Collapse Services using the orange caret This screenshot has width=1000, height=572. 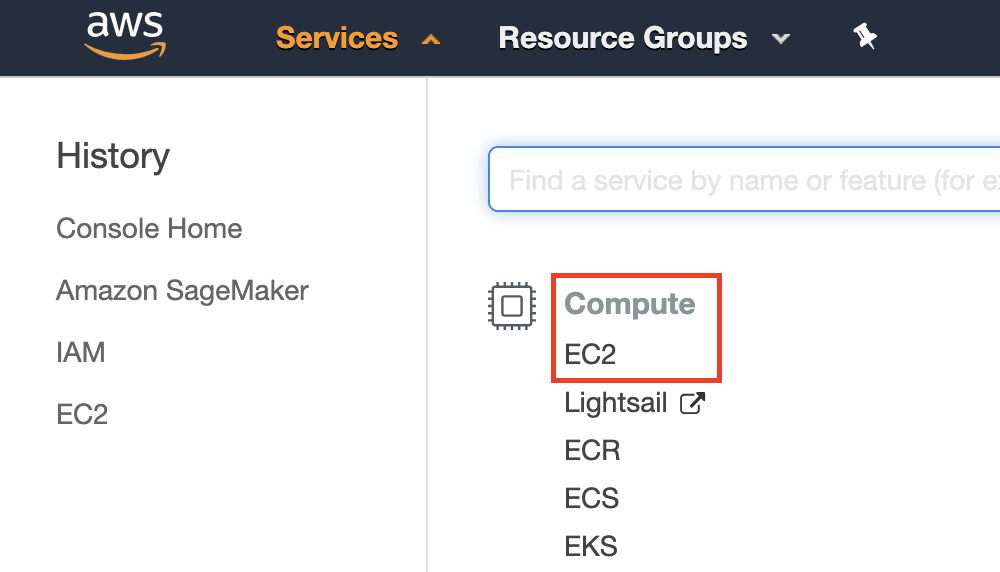pos(431,40)
